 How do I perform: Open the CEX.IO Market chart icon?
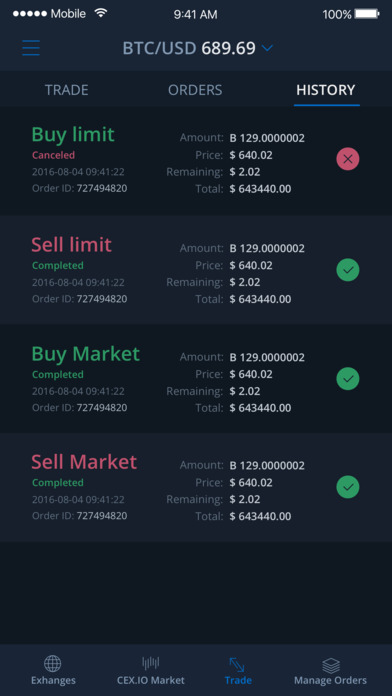click(150, 663)
